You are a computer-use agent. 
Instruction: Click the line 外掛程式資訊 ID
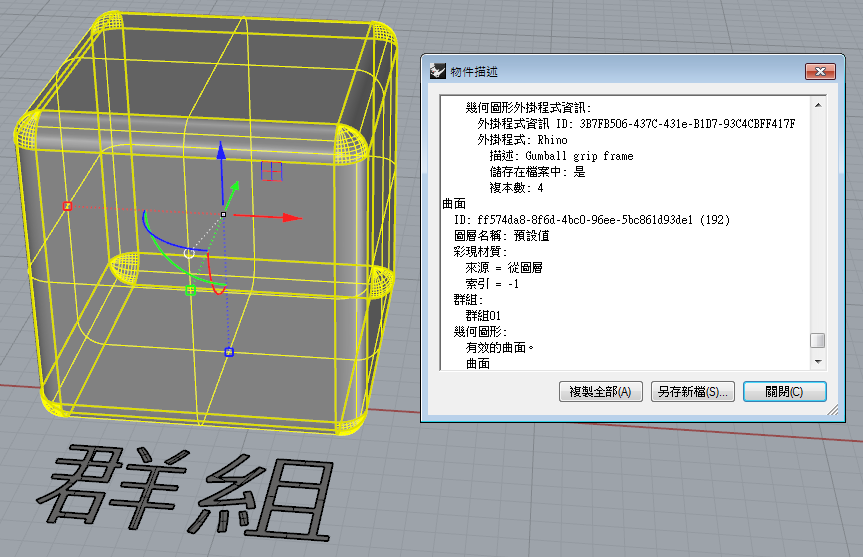pyautogui.click(x=636, y=124)
